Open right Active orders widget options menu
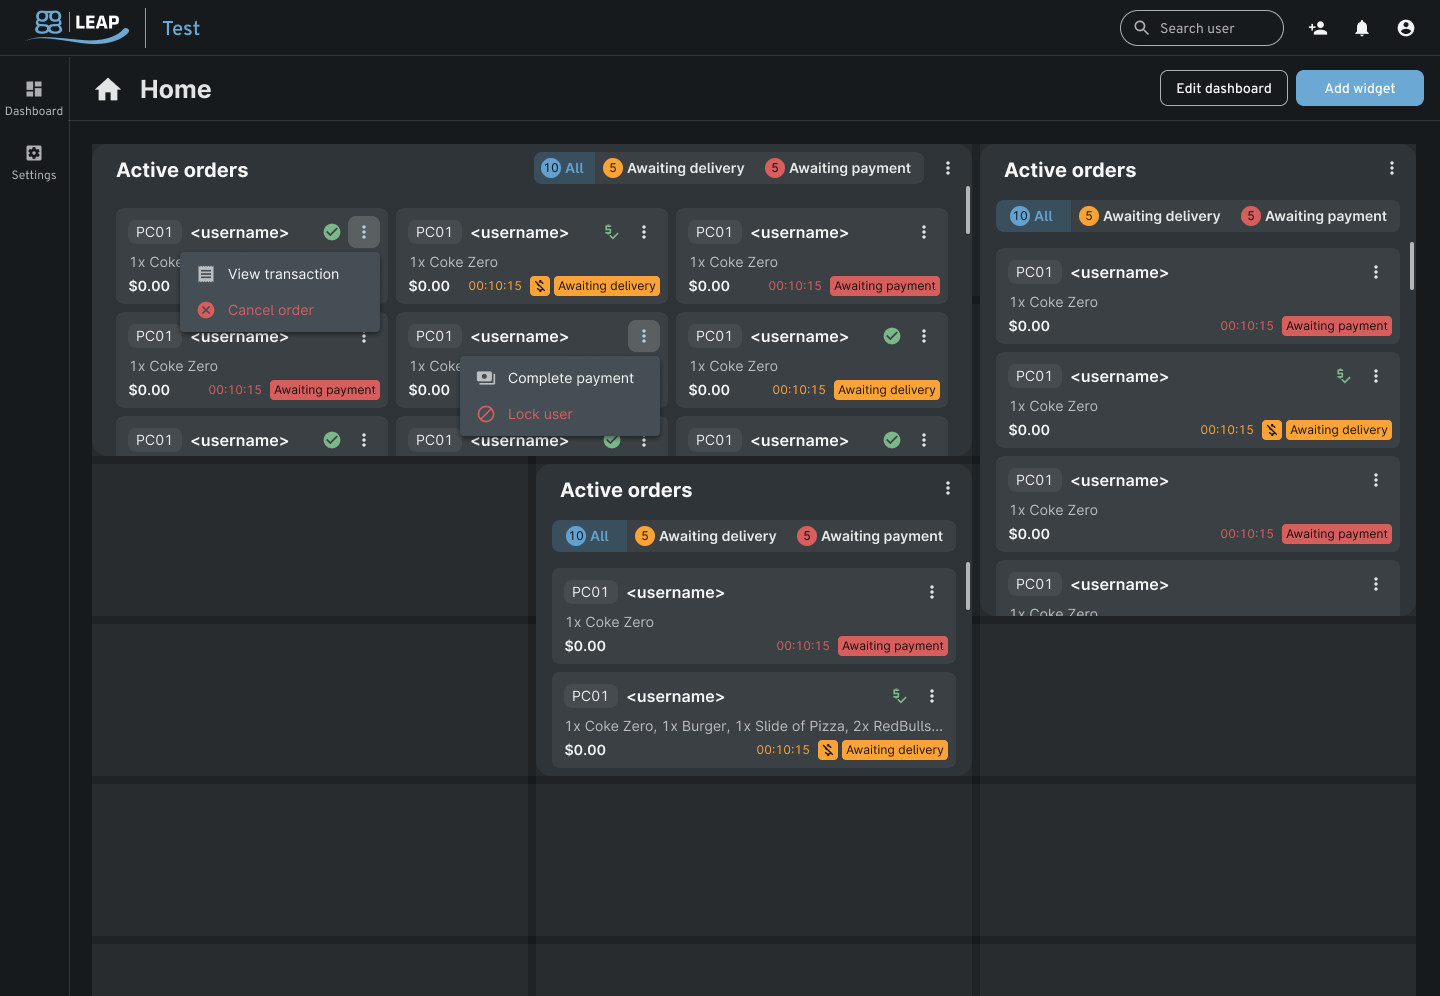Viewport: 1440px width, 996px height. pyautogui.click(x=1392, y=169)
